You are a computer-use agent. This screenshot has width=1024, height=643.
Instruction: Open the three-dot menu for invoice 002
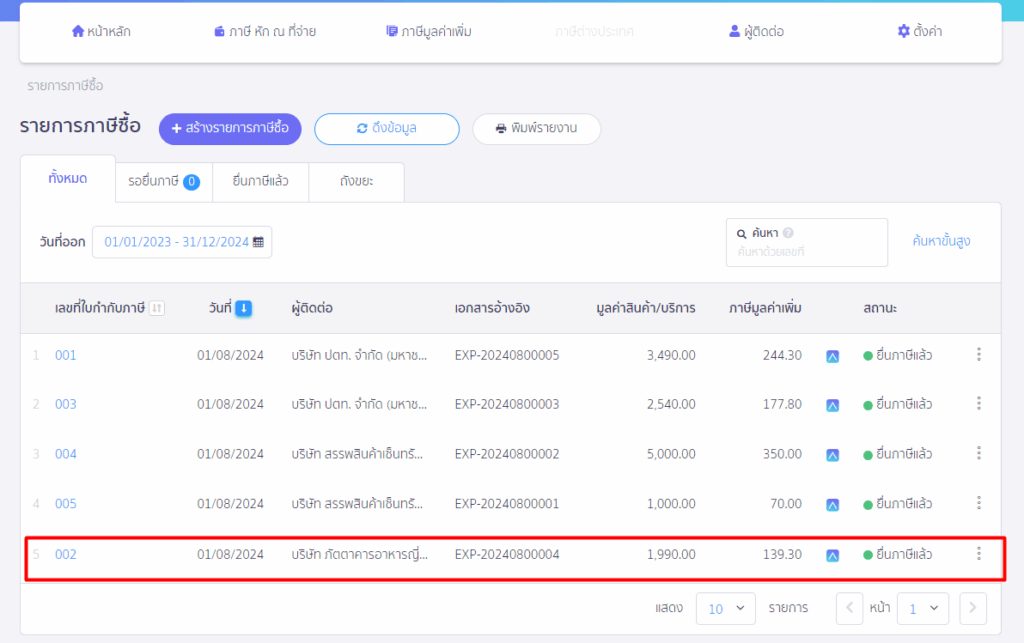point(978,554)
